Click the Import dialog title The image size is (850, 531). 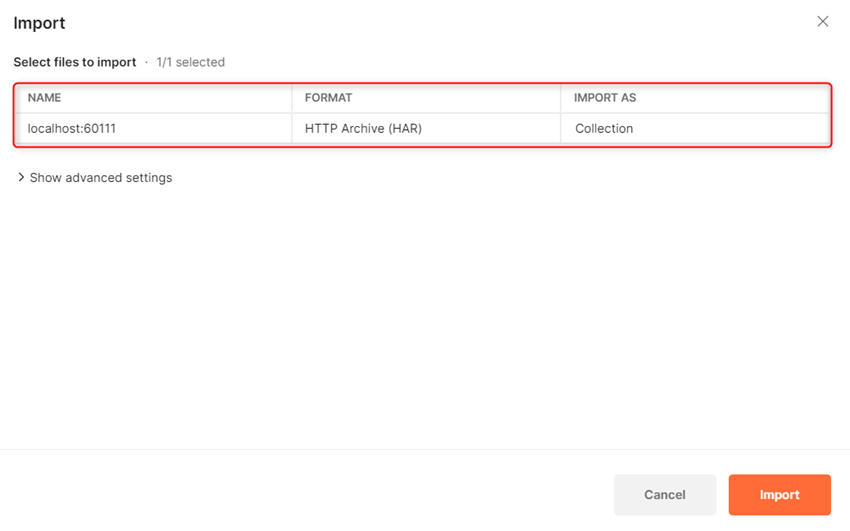pyautogui.click(x=39, y=22)
